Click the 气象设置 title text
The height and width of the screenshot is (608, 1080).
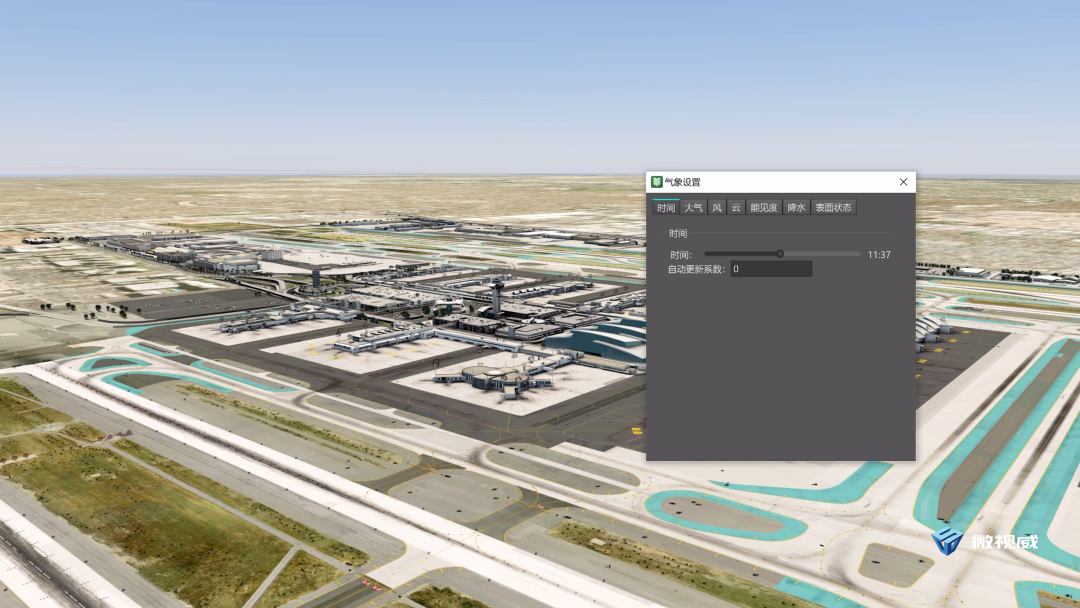[x=683, y=182]
